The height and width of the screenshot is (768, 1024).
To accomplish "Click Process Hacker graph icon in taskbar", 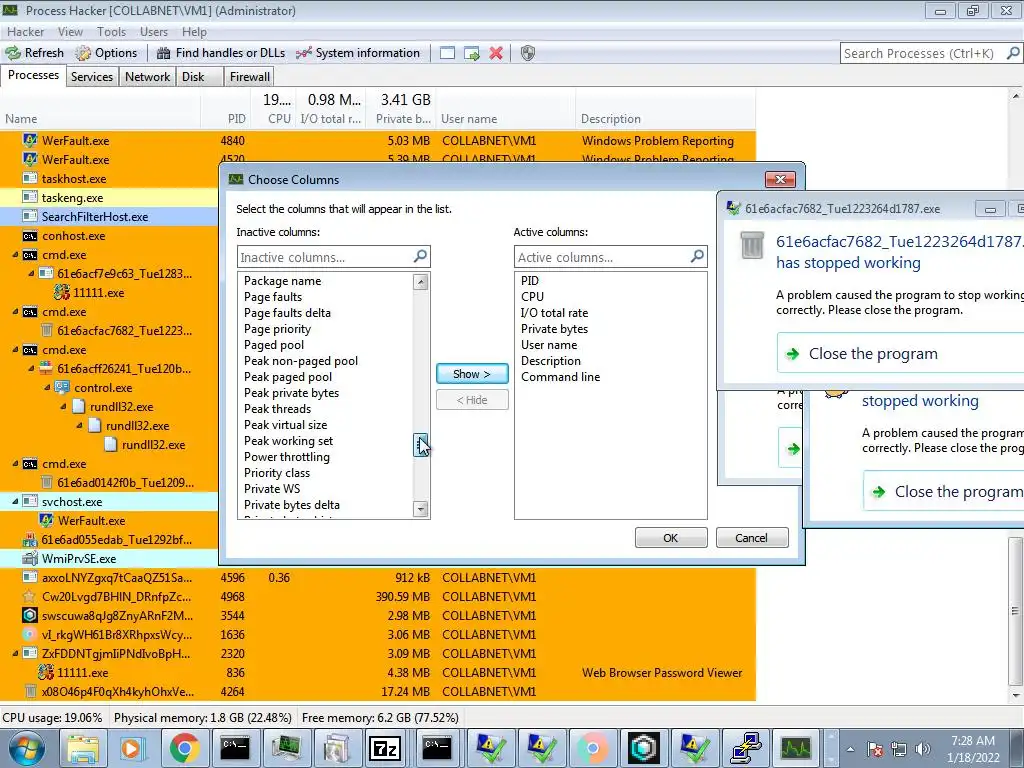I will (796, 748).
